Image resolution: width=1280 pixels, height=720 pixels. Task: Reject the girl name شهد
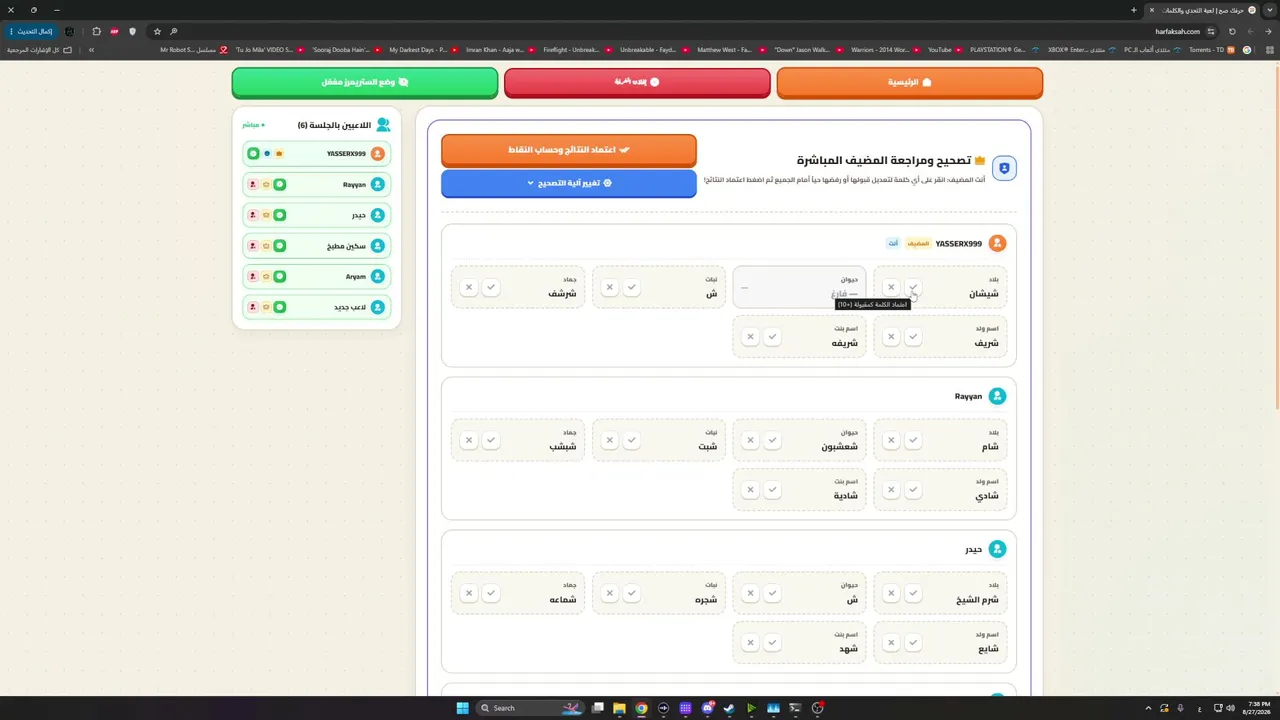750,642
